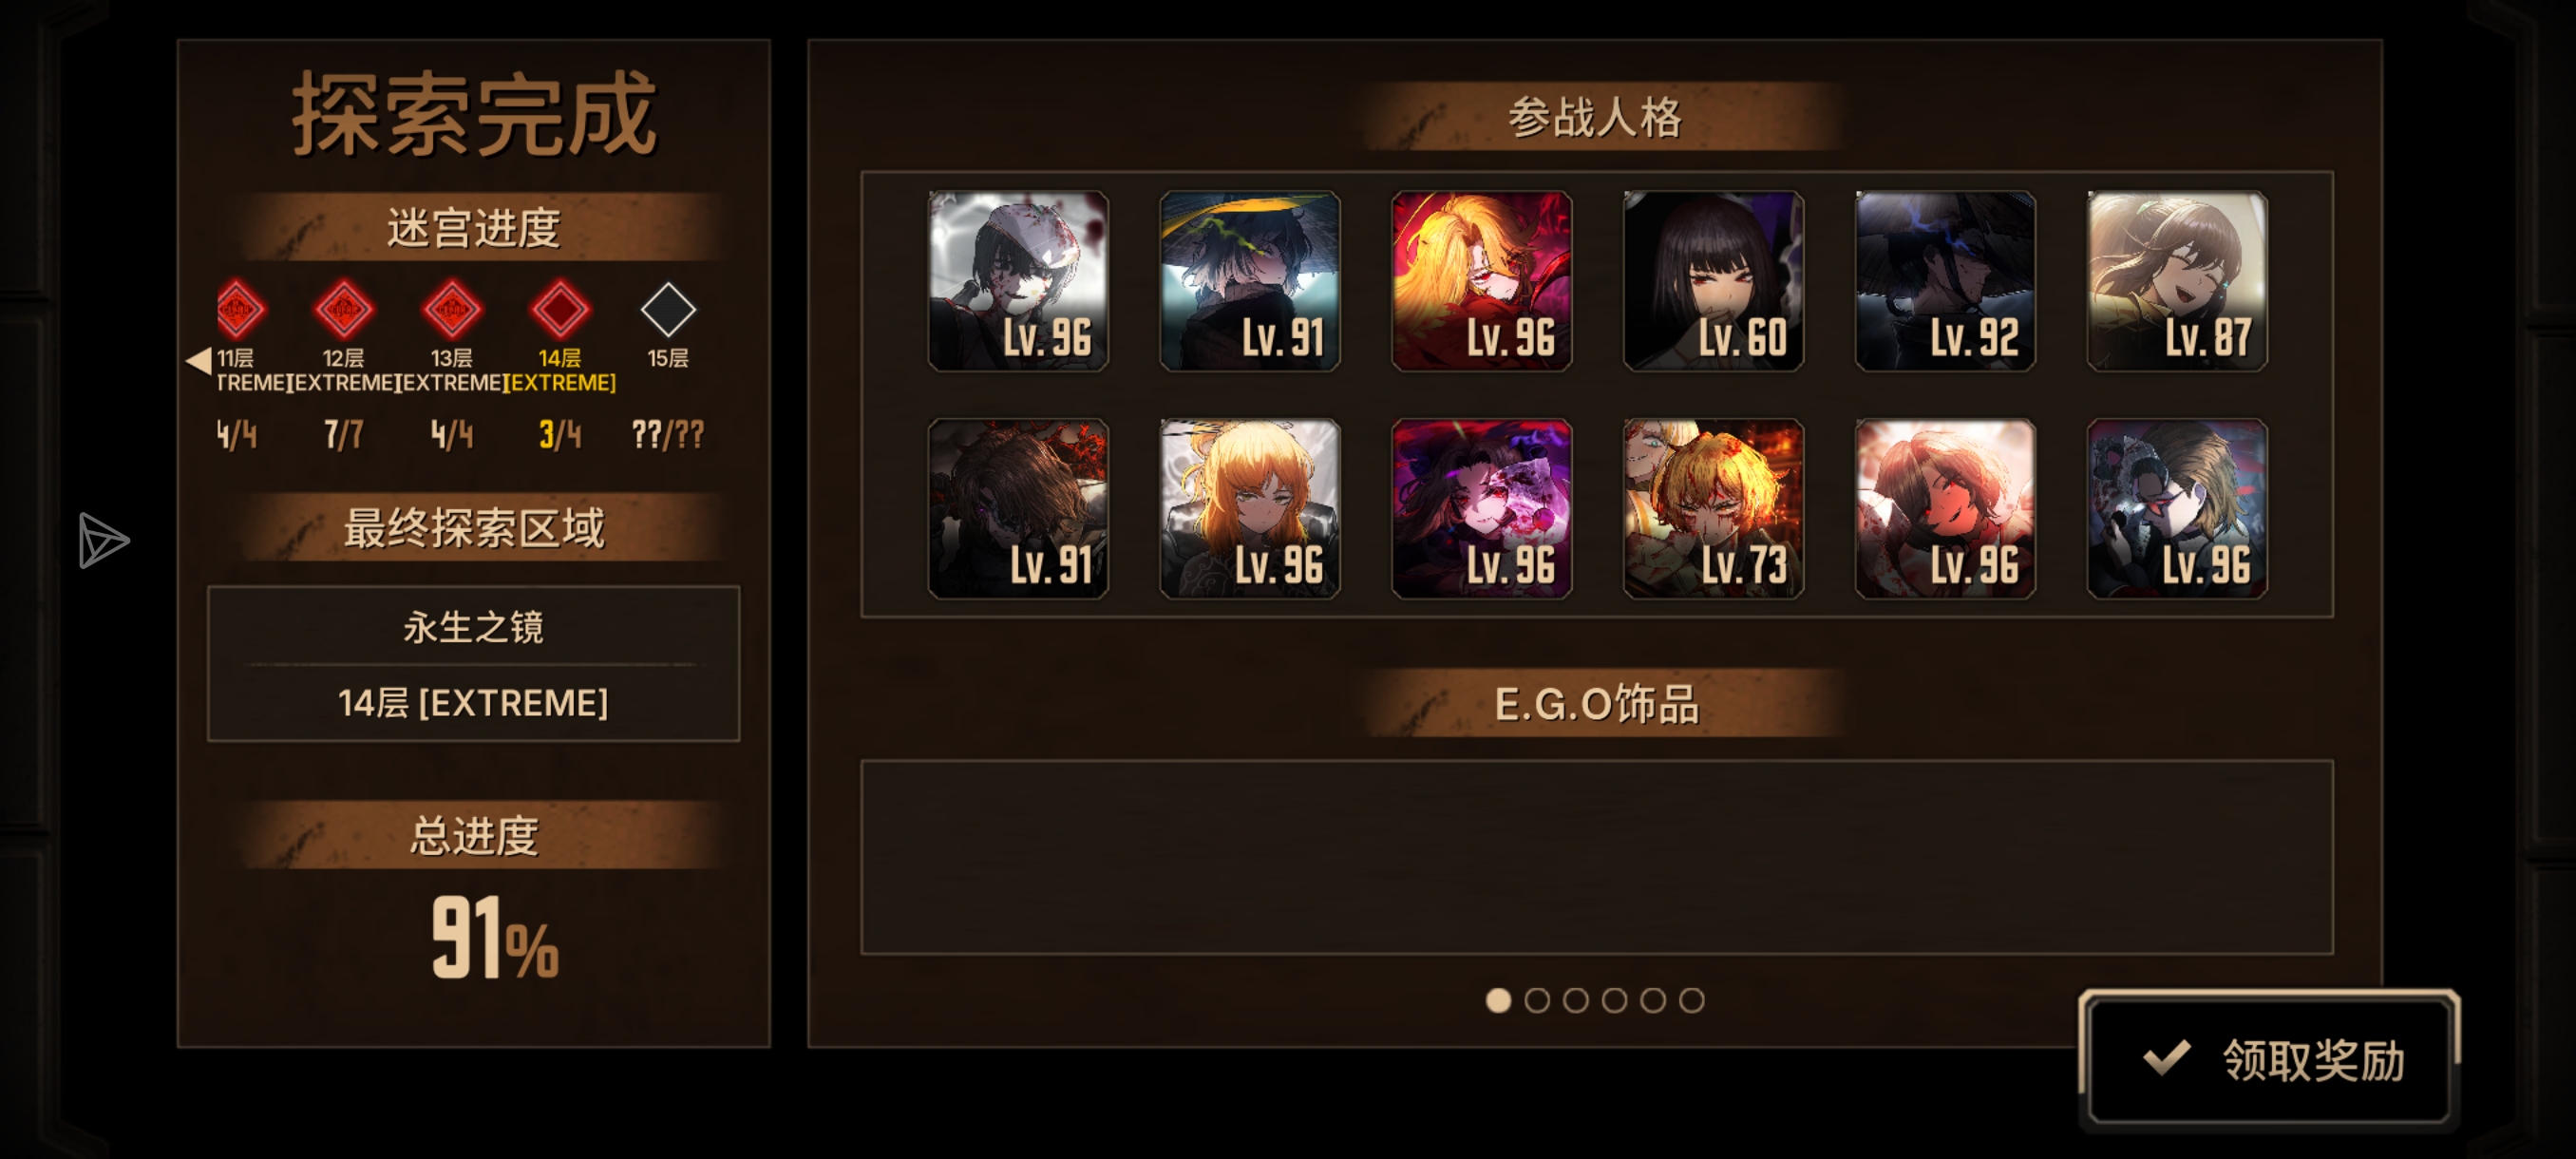Click the 14层 [EXTREME] final area box
Viewport: 2576px width, 1159px height.
point(473,703)
